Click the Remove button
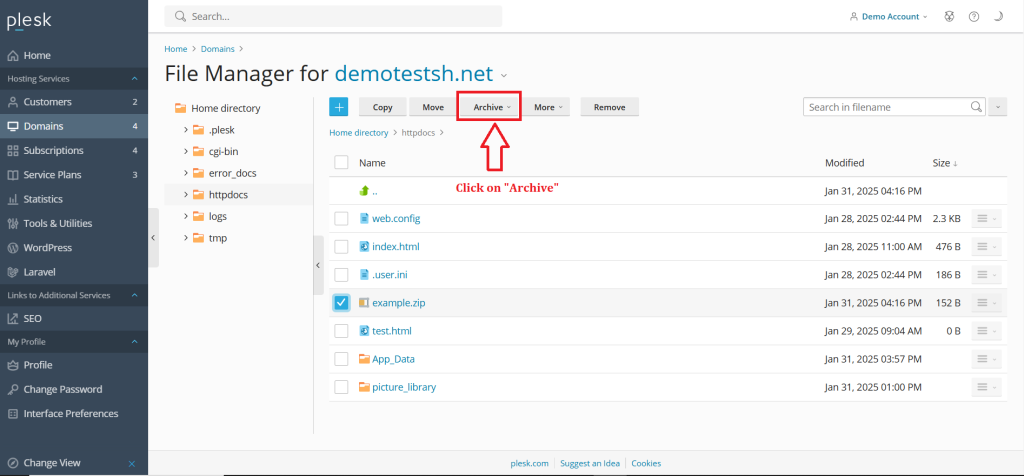The height and width of the screenshot is (476, 1024). 609,107
